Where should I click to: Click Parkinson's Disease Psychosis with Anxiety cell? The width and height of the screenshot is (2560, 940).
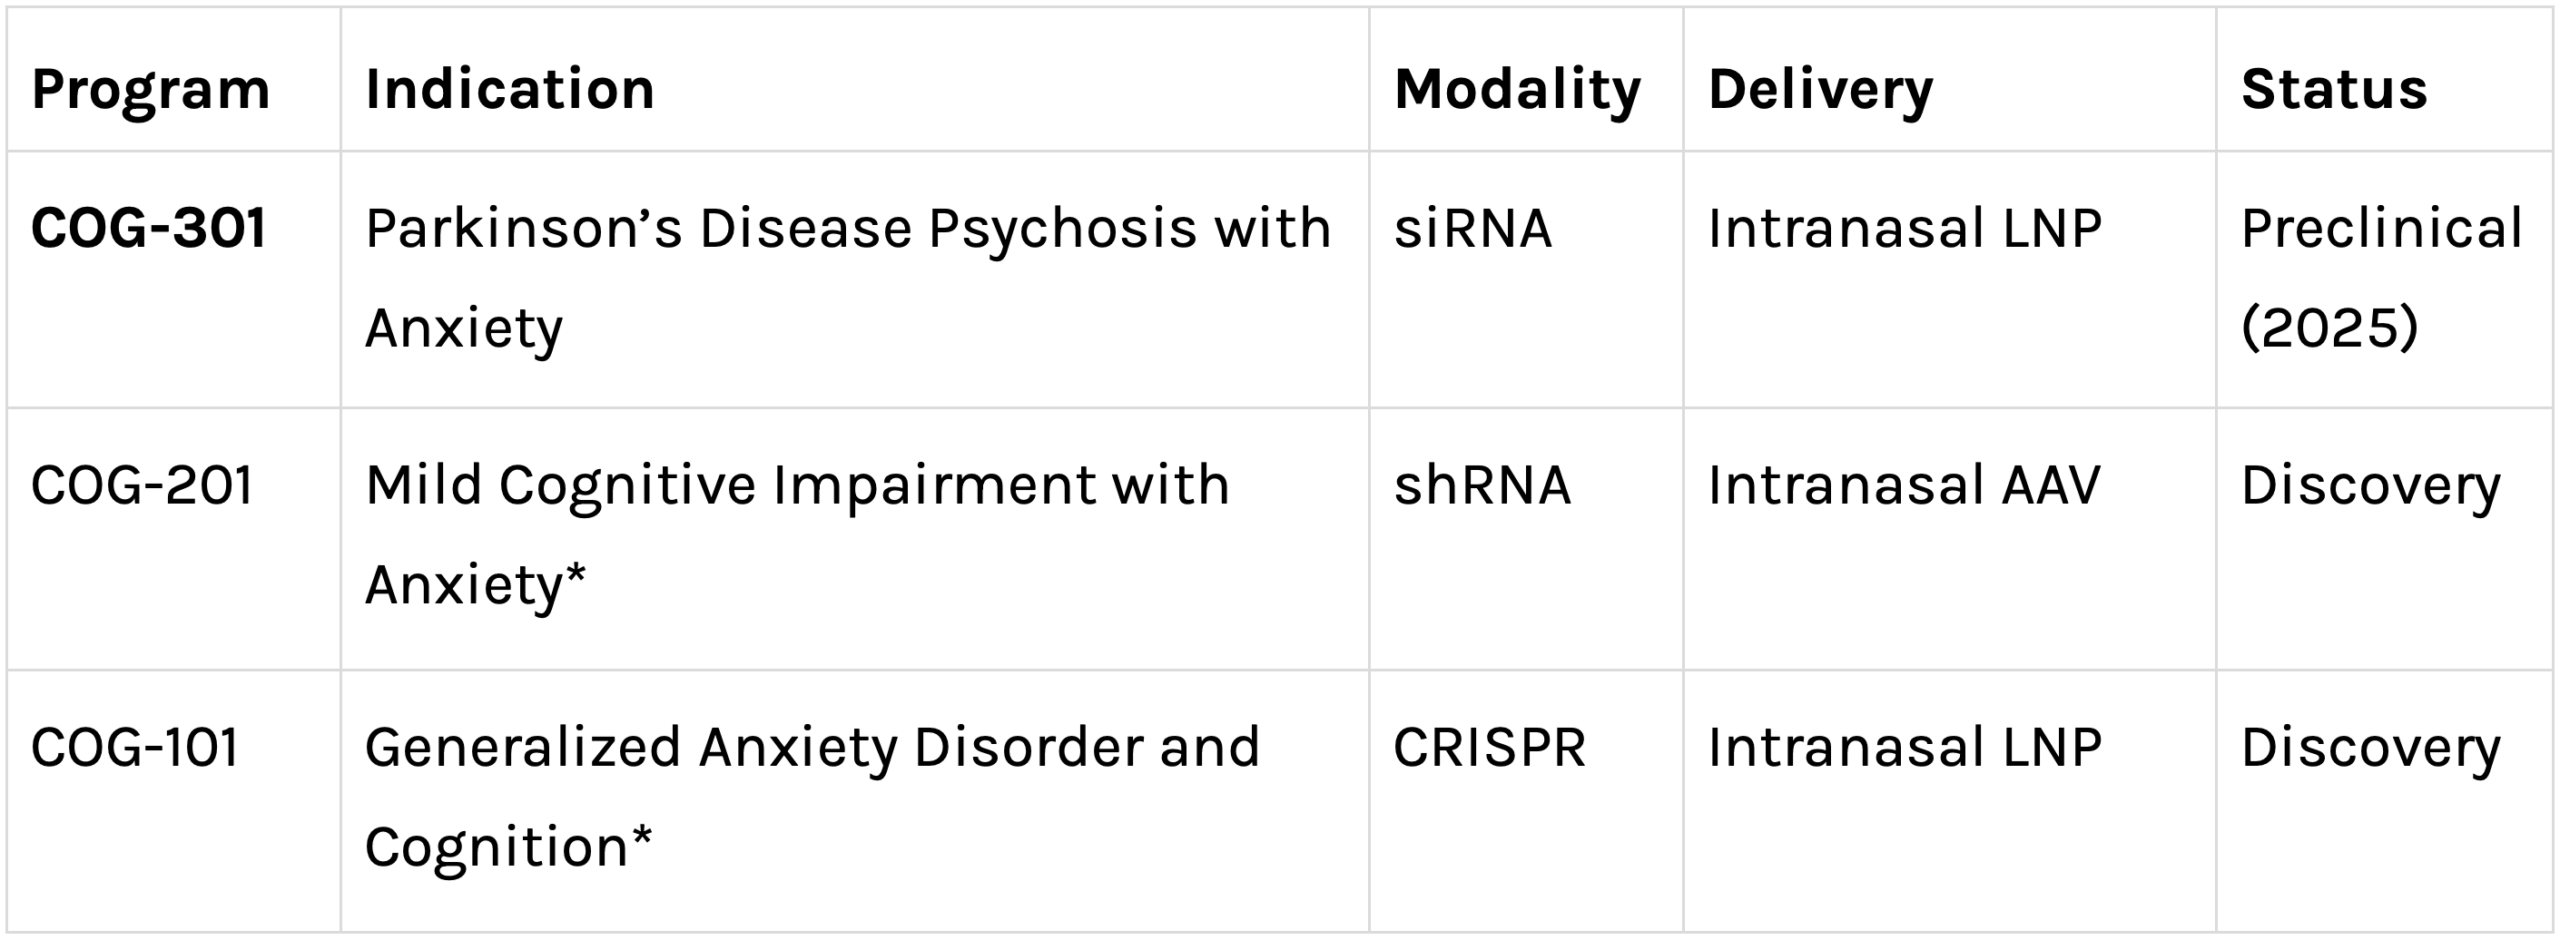click(x=855, y=280)
